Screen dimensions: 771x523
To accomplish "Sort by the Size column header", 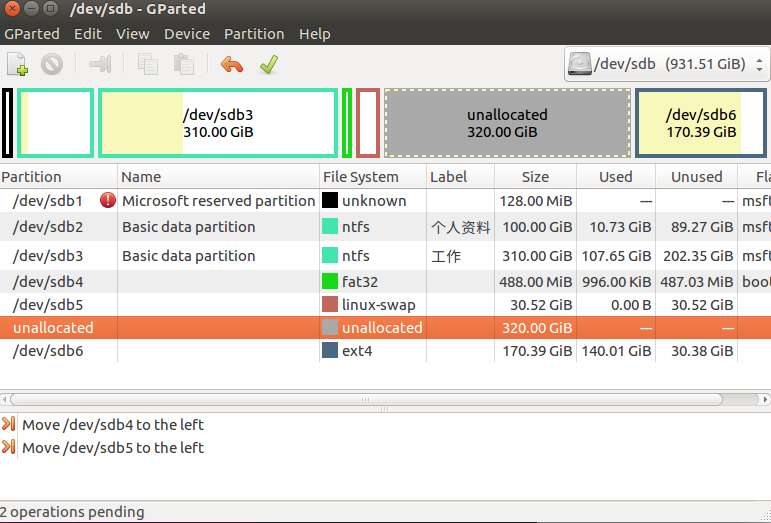I will pyautogui.click(x=535, y=176).
